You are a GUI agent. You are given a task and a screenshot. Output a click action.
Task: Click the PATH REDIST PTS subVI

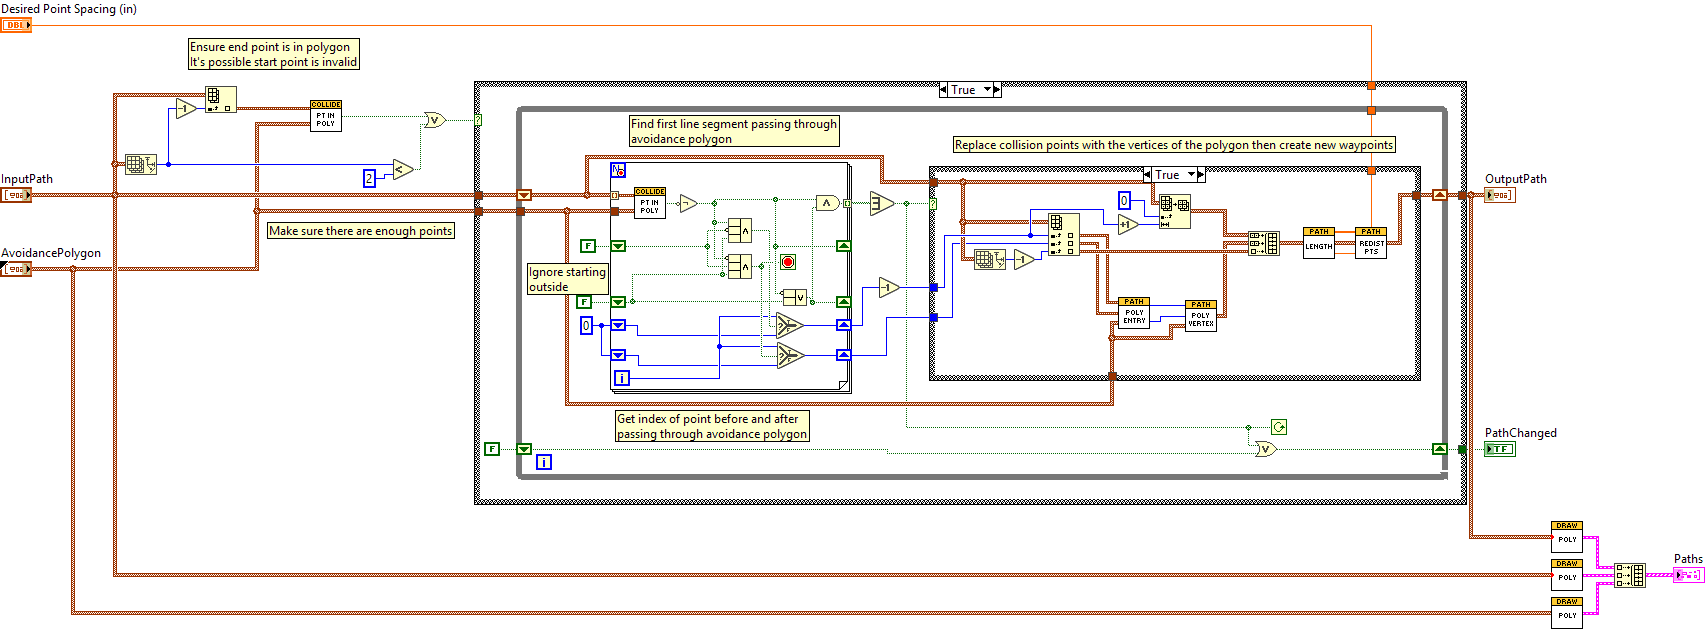[x=1371, y=243]
